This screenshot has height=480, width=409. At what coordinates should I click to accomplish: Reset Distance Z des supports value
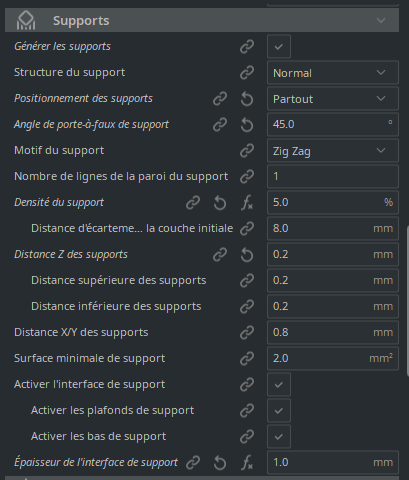click(247, 255)
